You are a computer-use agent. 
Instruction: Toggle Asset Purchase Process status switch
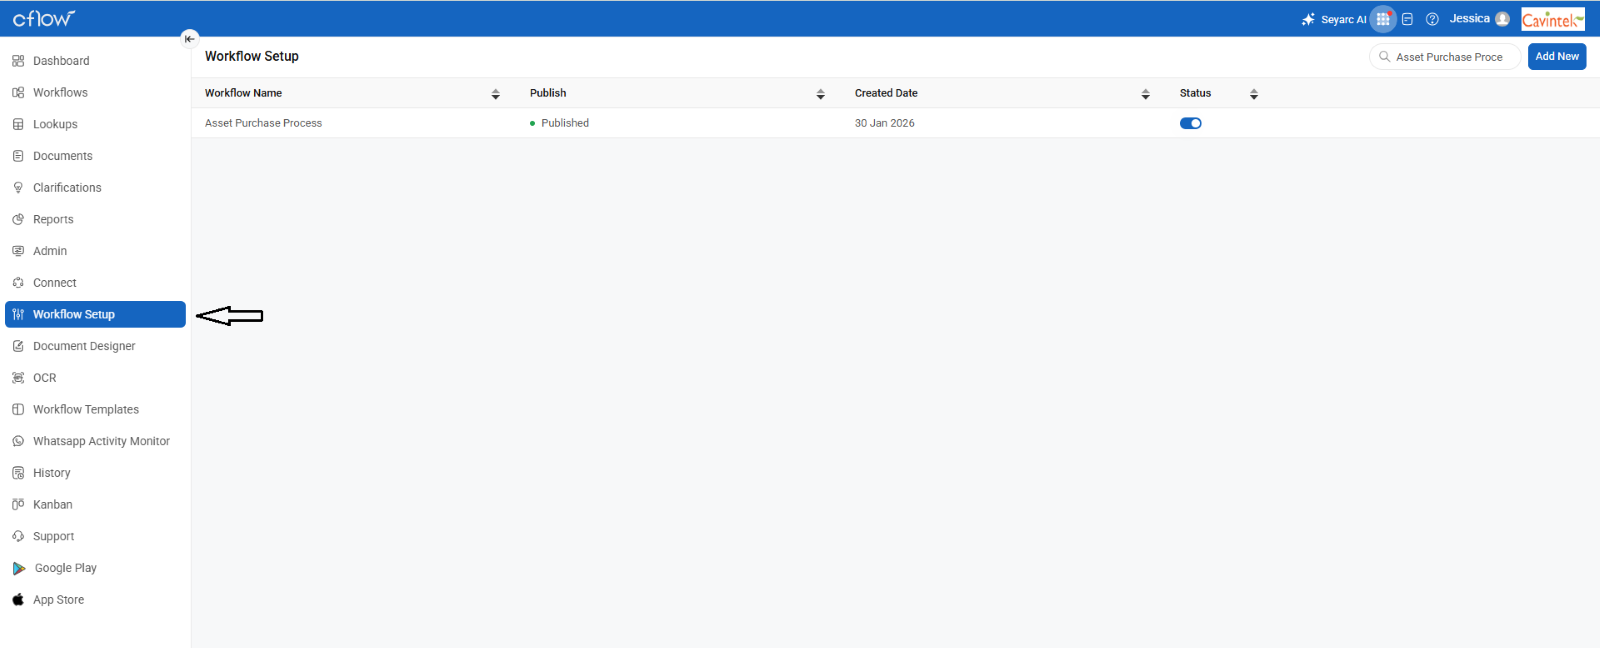click(1190, 123)
